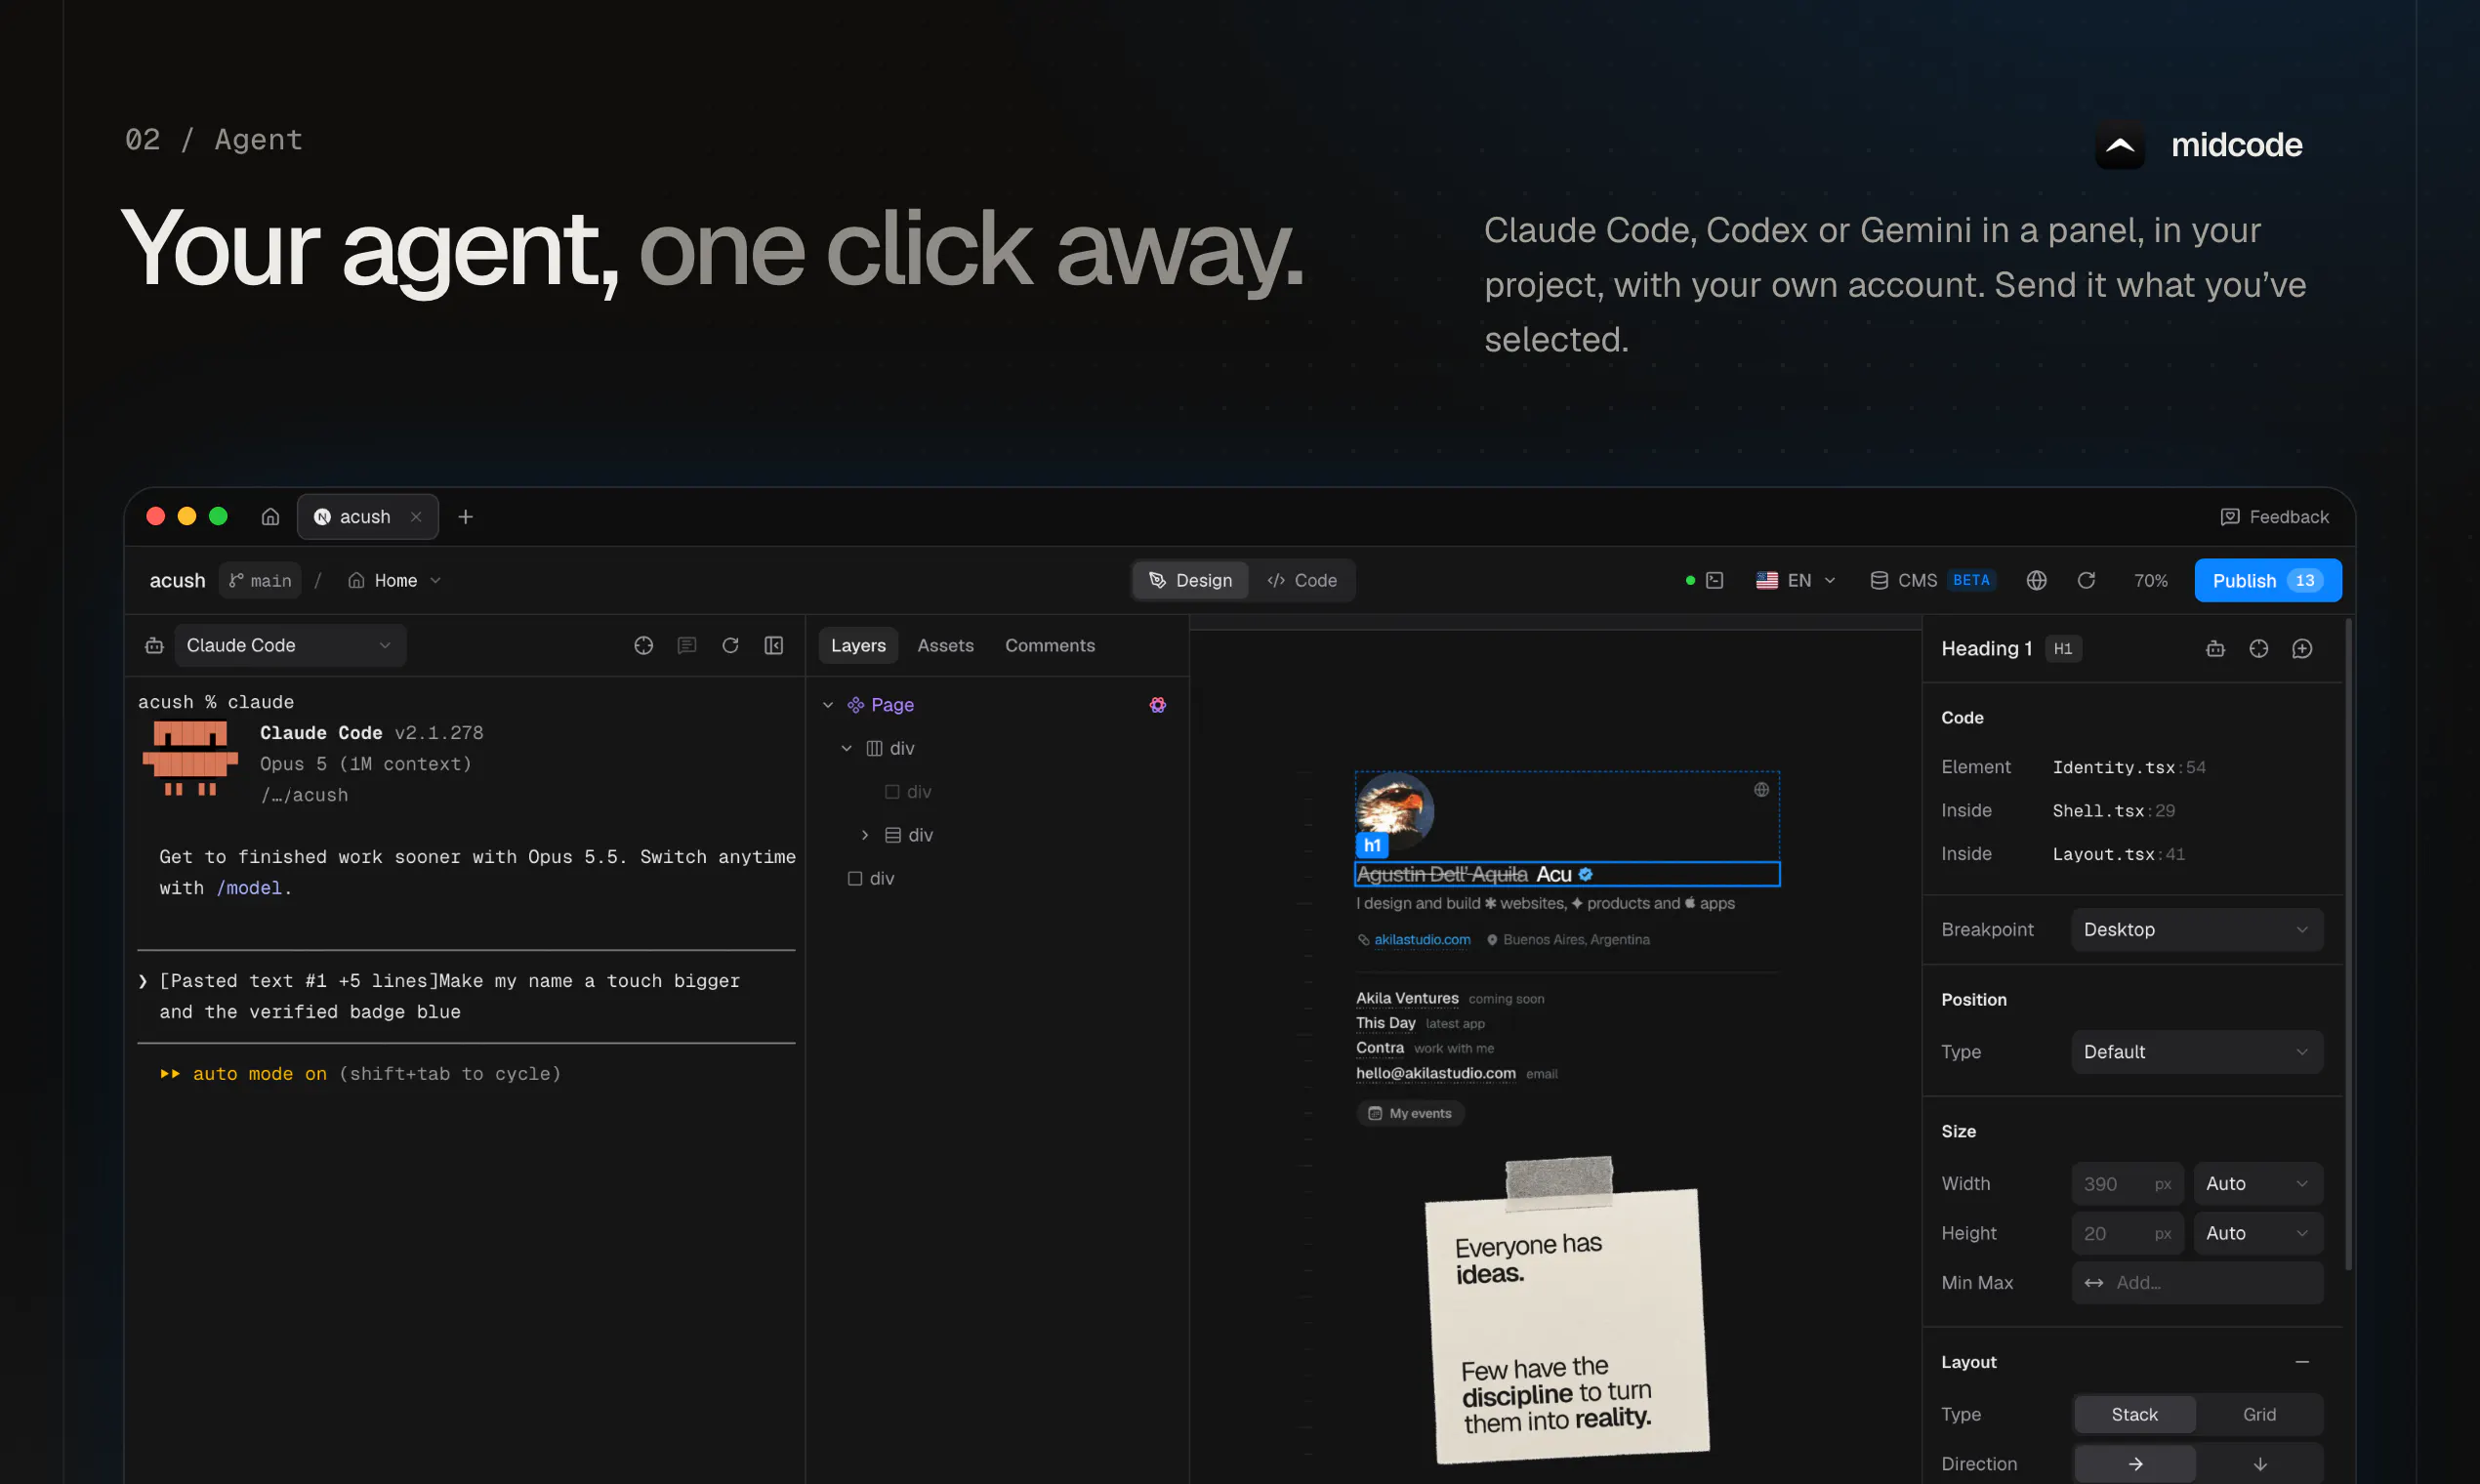
Task: Expand the collapsed div layer with right chevron
Action: [865, 835]
